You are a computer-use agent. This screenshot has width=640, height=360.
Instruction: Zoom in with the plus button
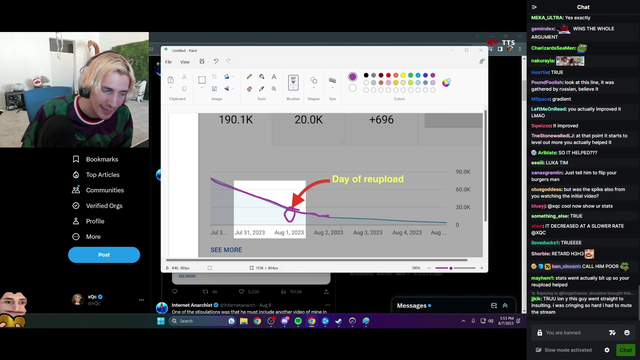click(x=482, y=268)
